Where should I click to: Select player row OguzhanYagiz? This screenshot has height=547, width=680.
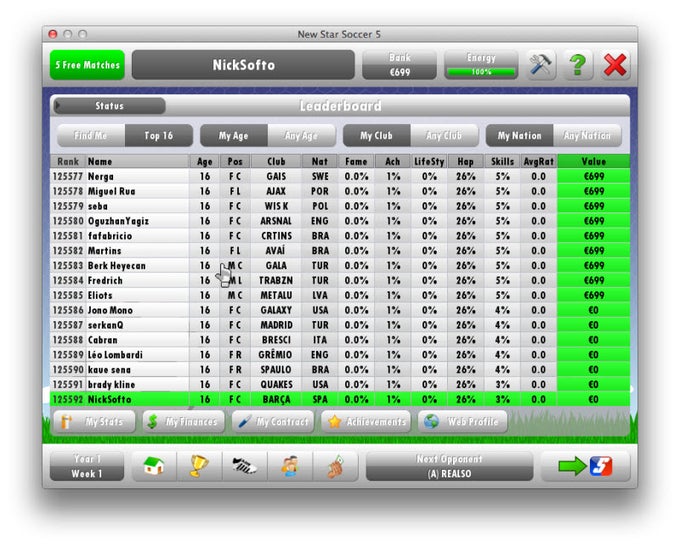(340, 221)
